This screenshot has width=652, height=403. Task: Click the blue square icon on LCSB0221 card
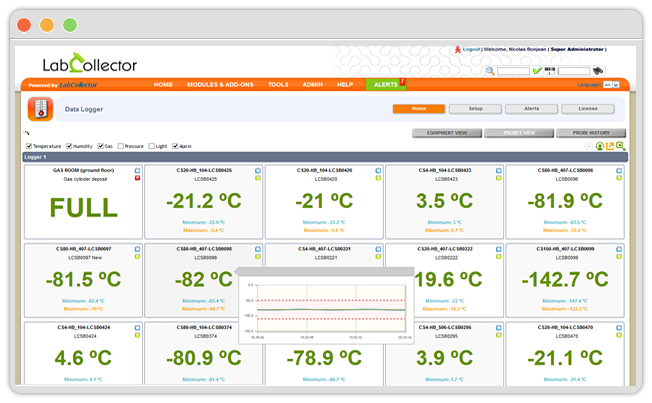click(x=378, y=249)
